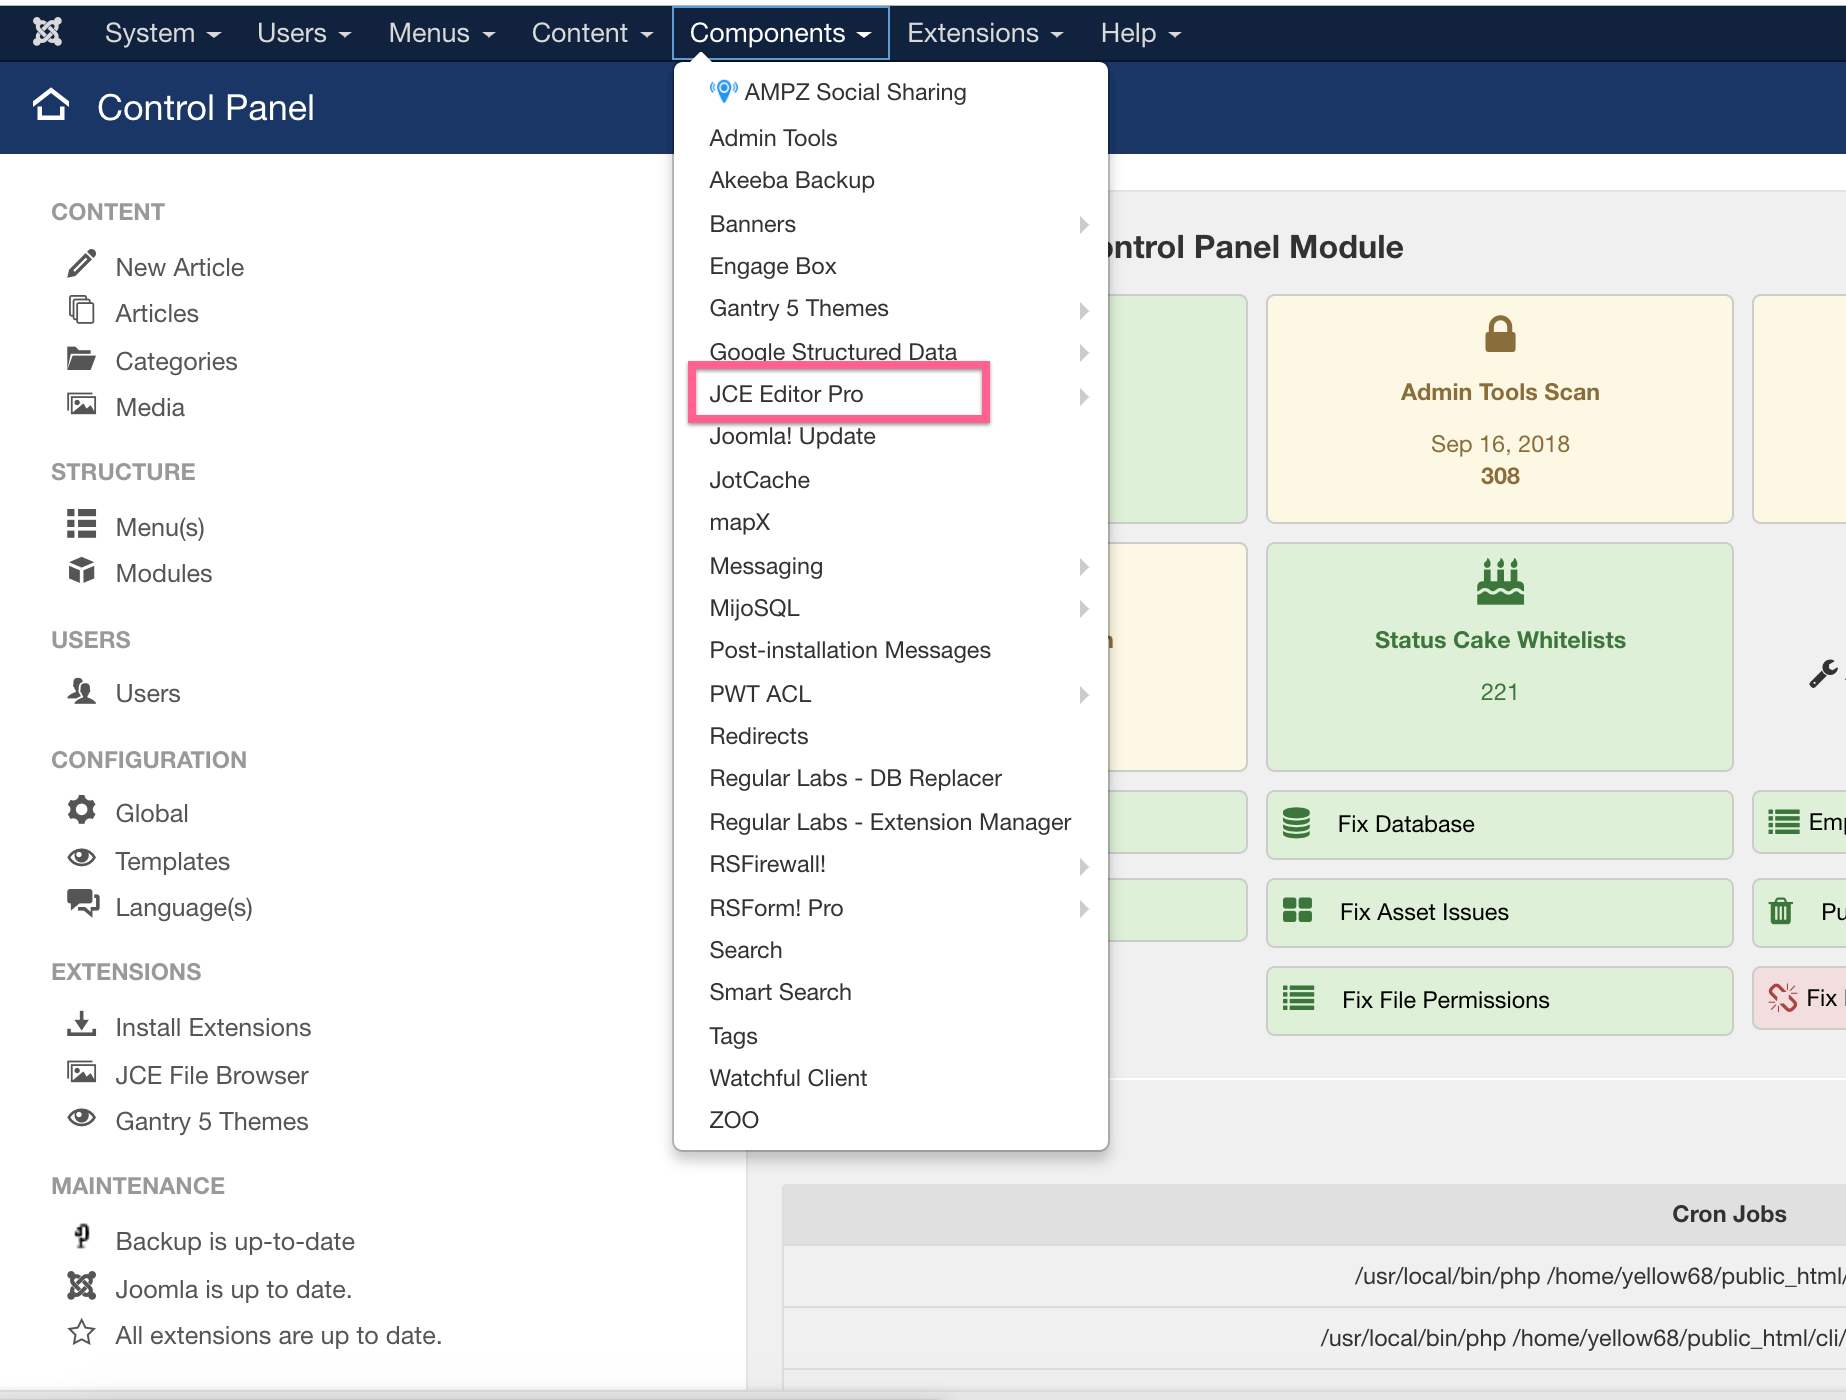Open the Help dropdown menu
Screen dimensions: 1846x1400
click(x=1141, y=33)
